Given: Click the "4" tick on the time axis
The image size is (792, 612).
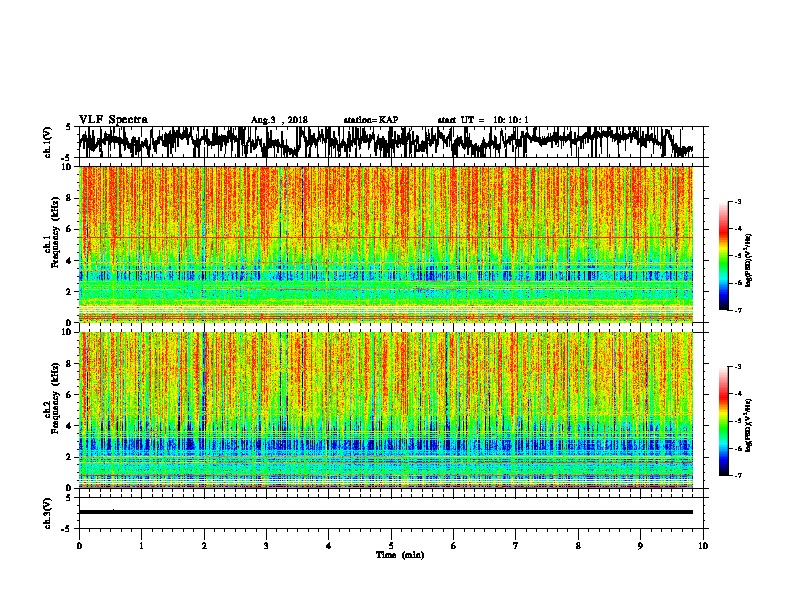Looking at the screenshot, I should coord(328,546).
